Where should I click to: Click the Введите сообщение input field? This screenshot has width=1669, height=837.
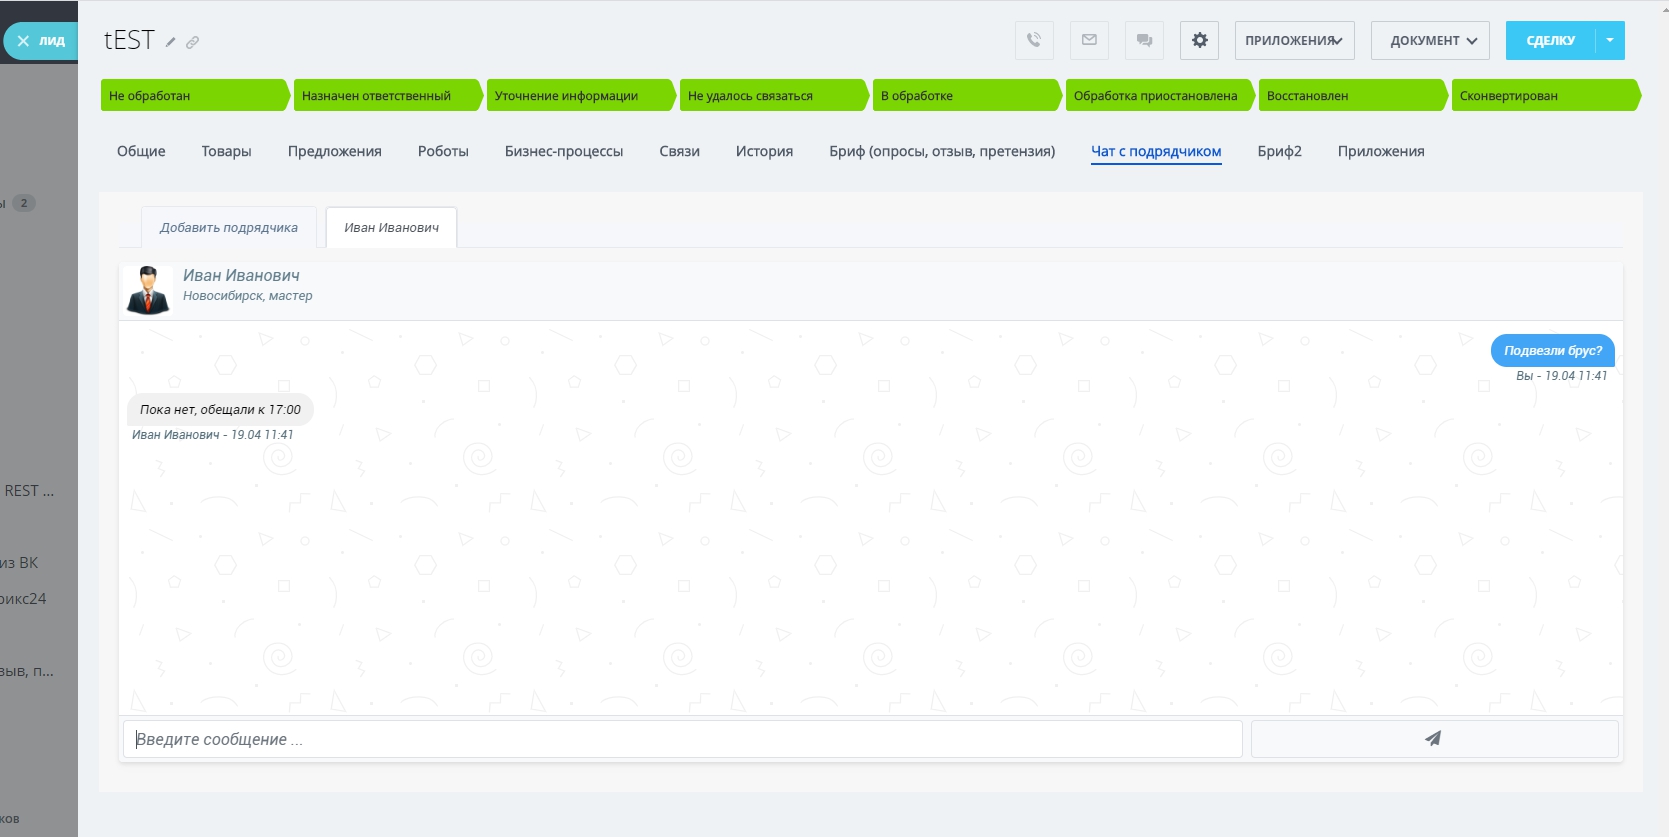click(x=682, y=739)
